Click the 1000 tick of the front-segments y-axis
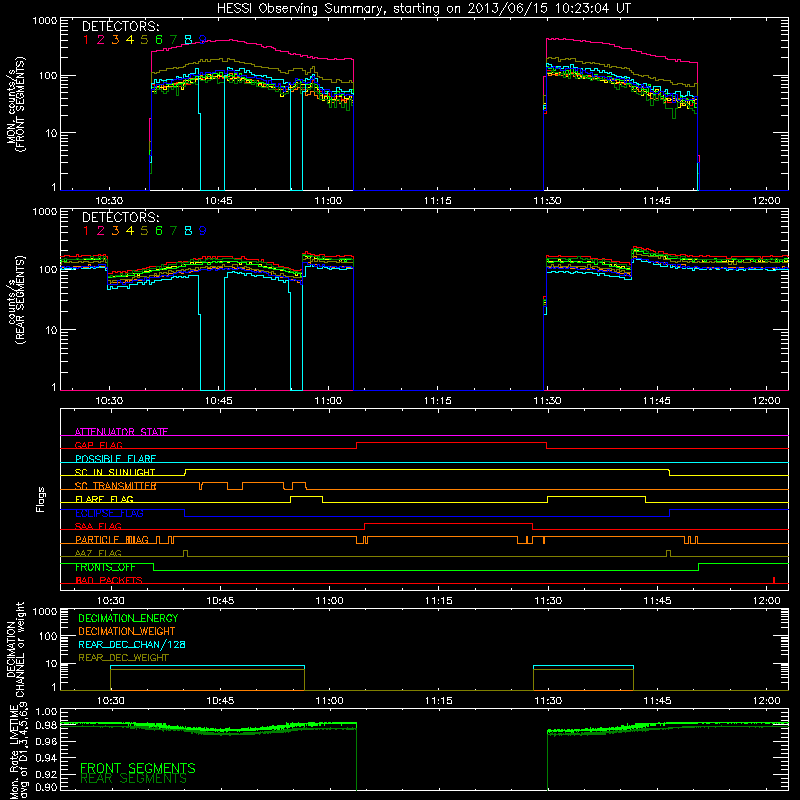Image resolution: width=800 pixels, height=800 pixels. tap(45, 21)
